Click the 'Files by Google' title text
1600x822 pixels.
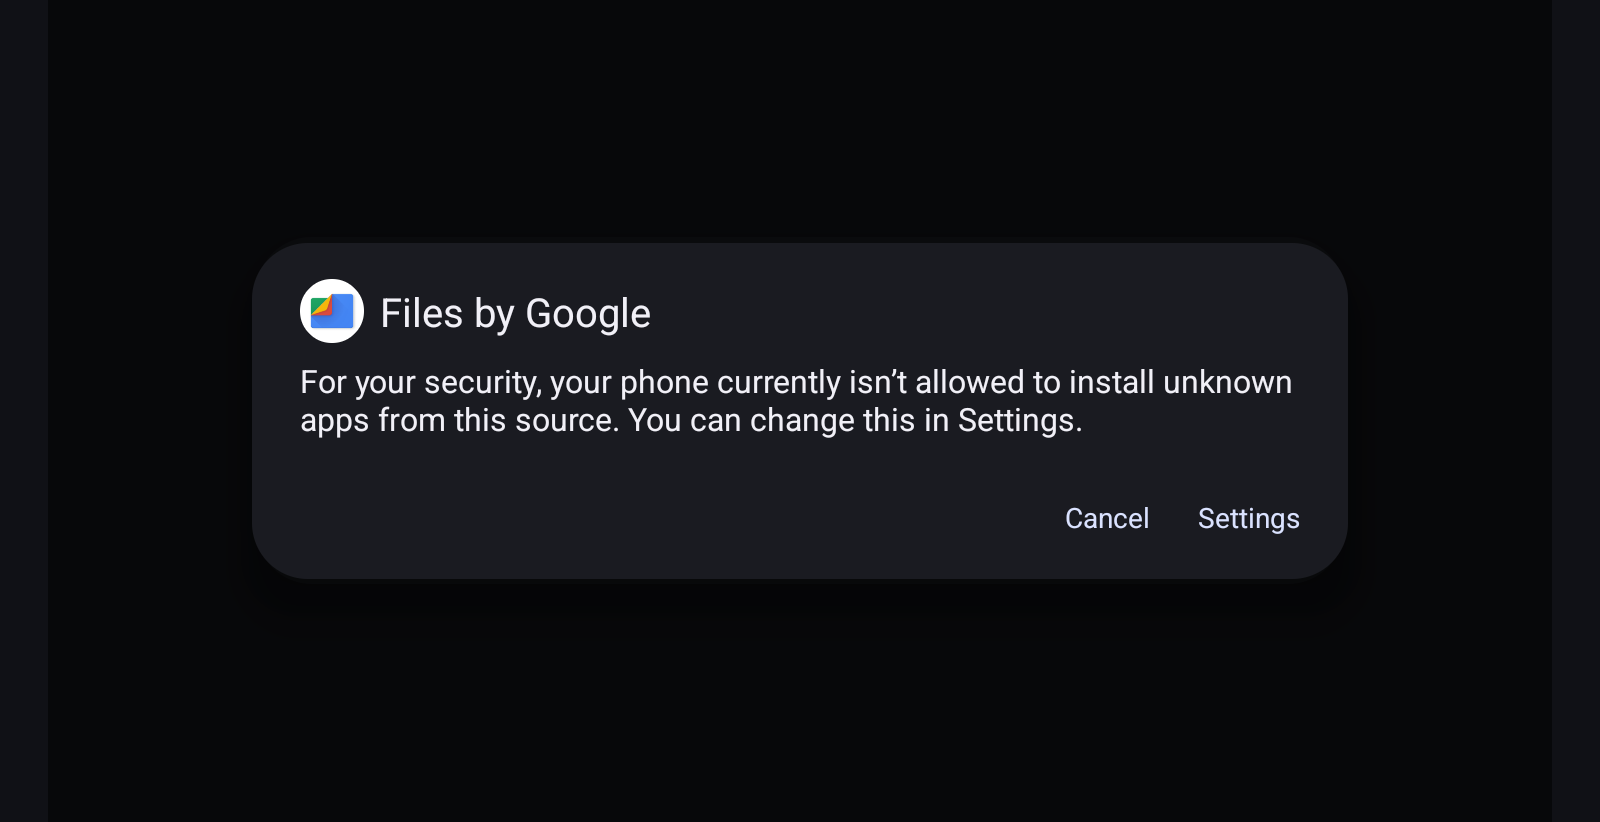tap(515, 312)
